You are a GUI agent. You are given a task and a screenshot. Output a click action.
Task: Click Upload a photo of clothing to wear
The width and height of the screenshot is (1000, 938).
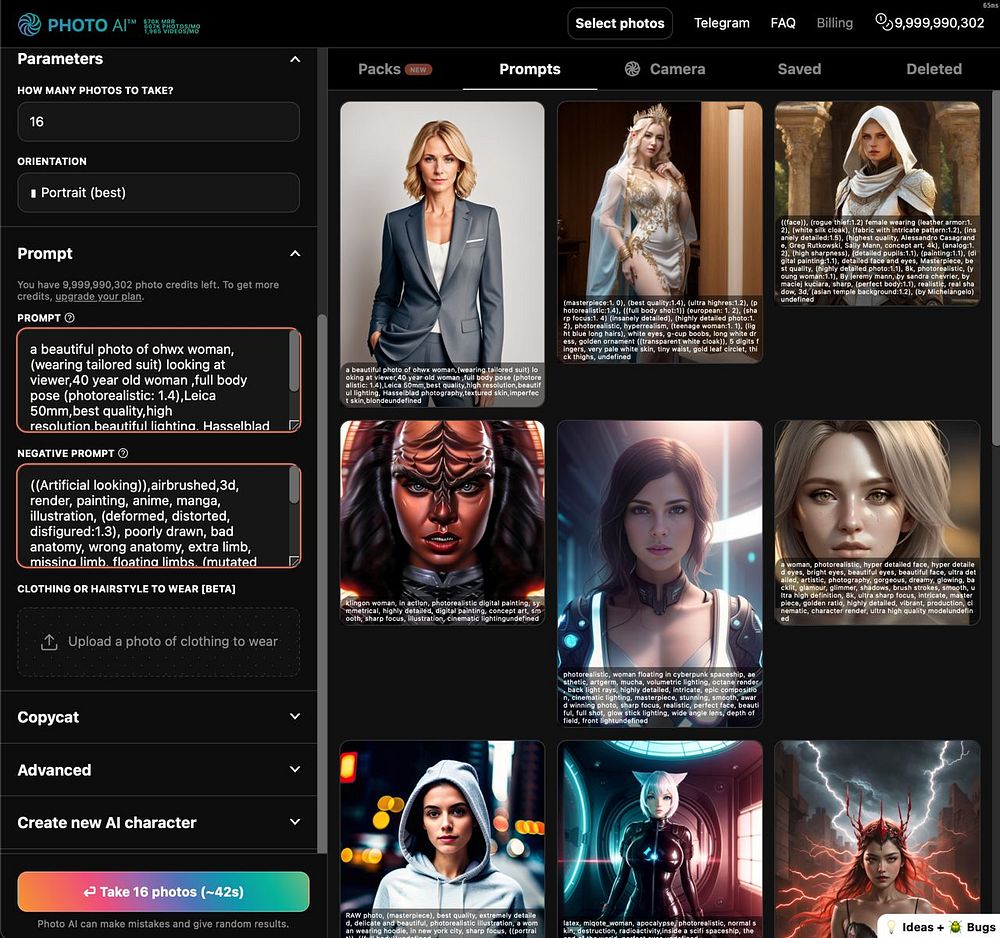[158, 641]
